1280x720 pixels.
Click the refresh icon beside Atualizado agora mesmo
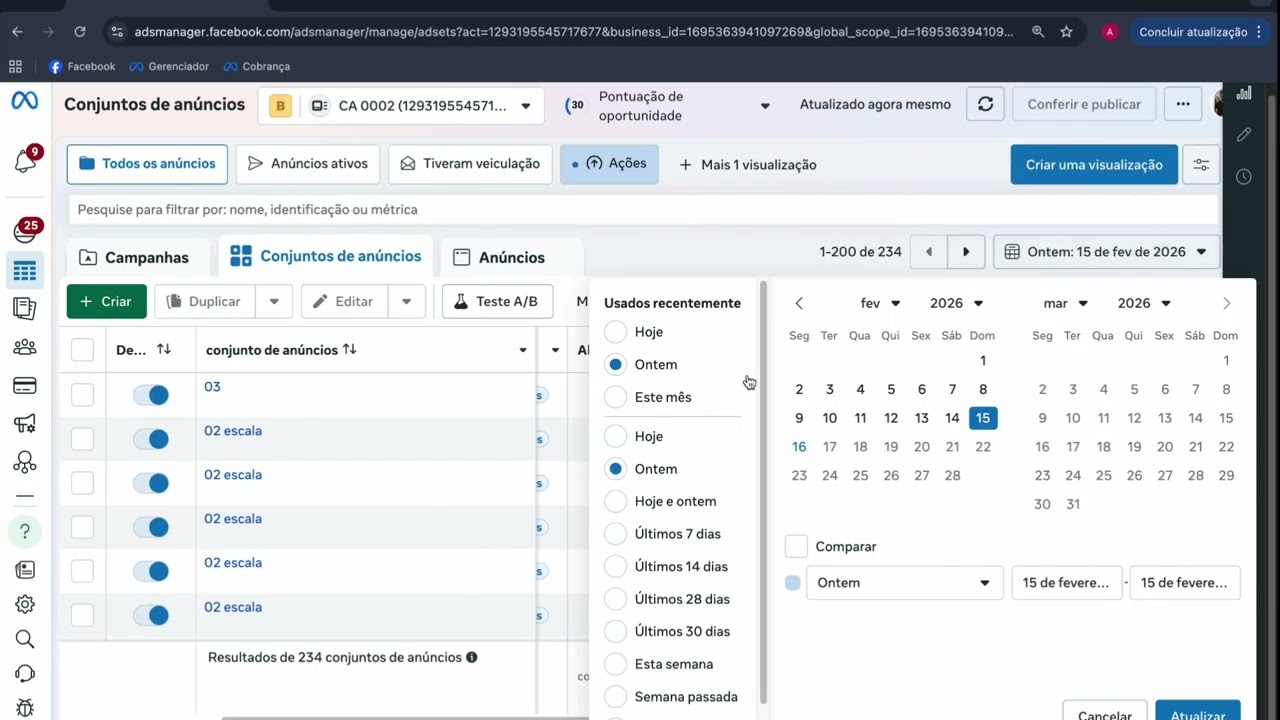click(x=985, y=104)
